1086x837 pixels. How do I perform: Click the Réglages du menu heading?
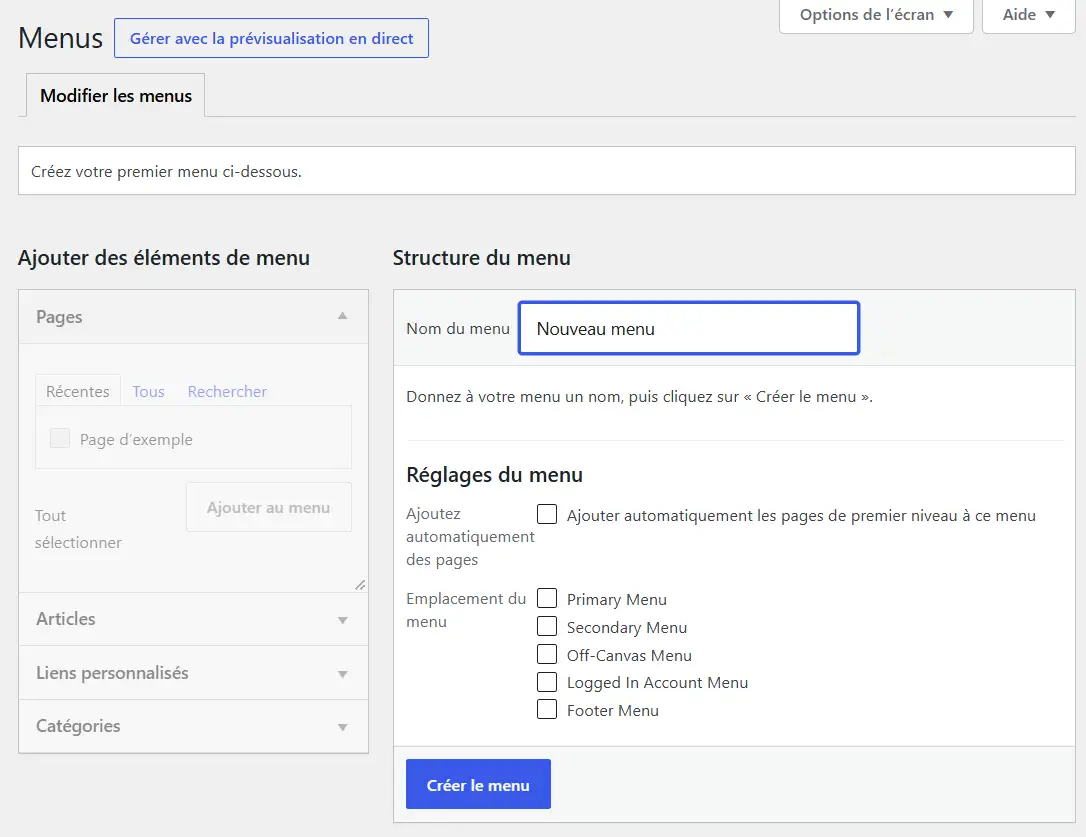point(495,475)
